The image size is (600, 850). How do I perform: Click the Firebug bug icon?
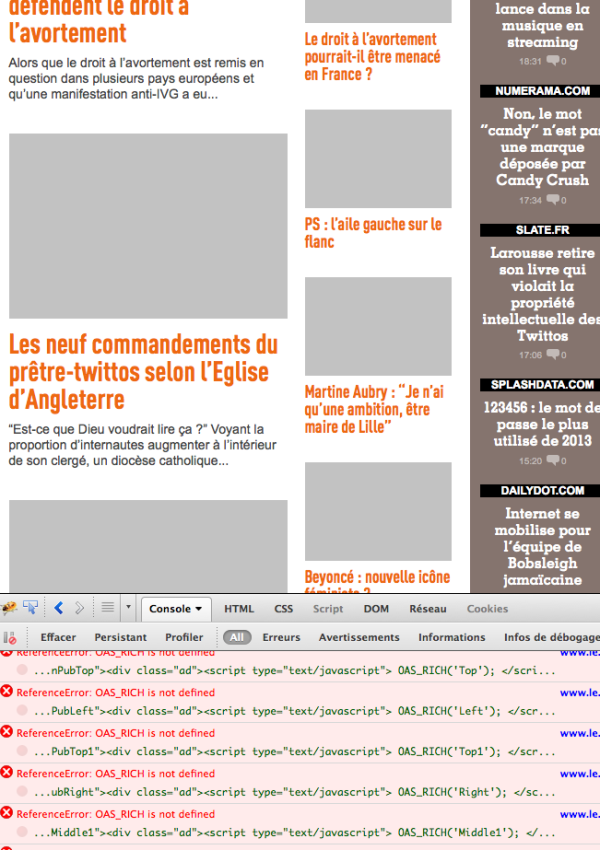click(9, 608)
